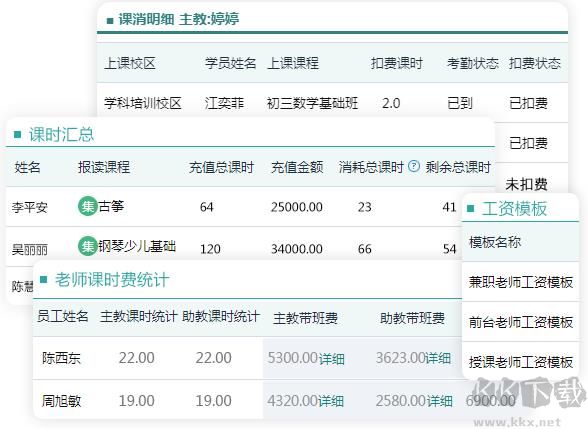Open 详细 link beside 2580.00 for 周旭敏
Image resolution: width=588 pixels, height=429 pixels.
click(440, 401)
